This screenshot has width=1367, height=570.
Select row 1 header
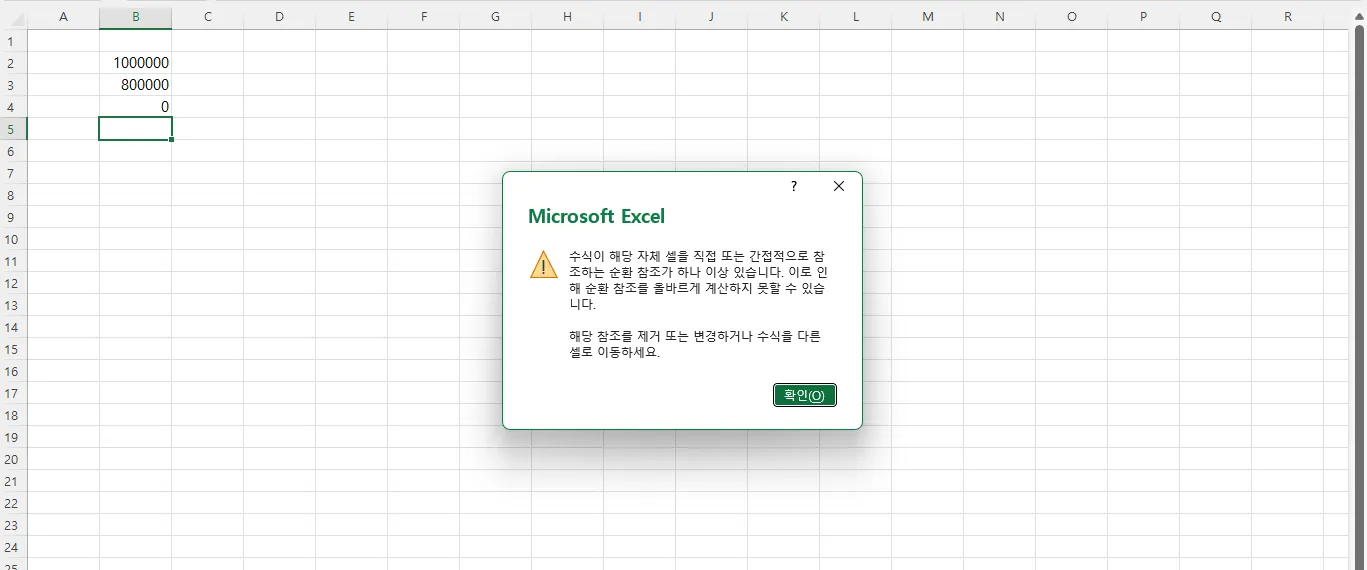13,41
